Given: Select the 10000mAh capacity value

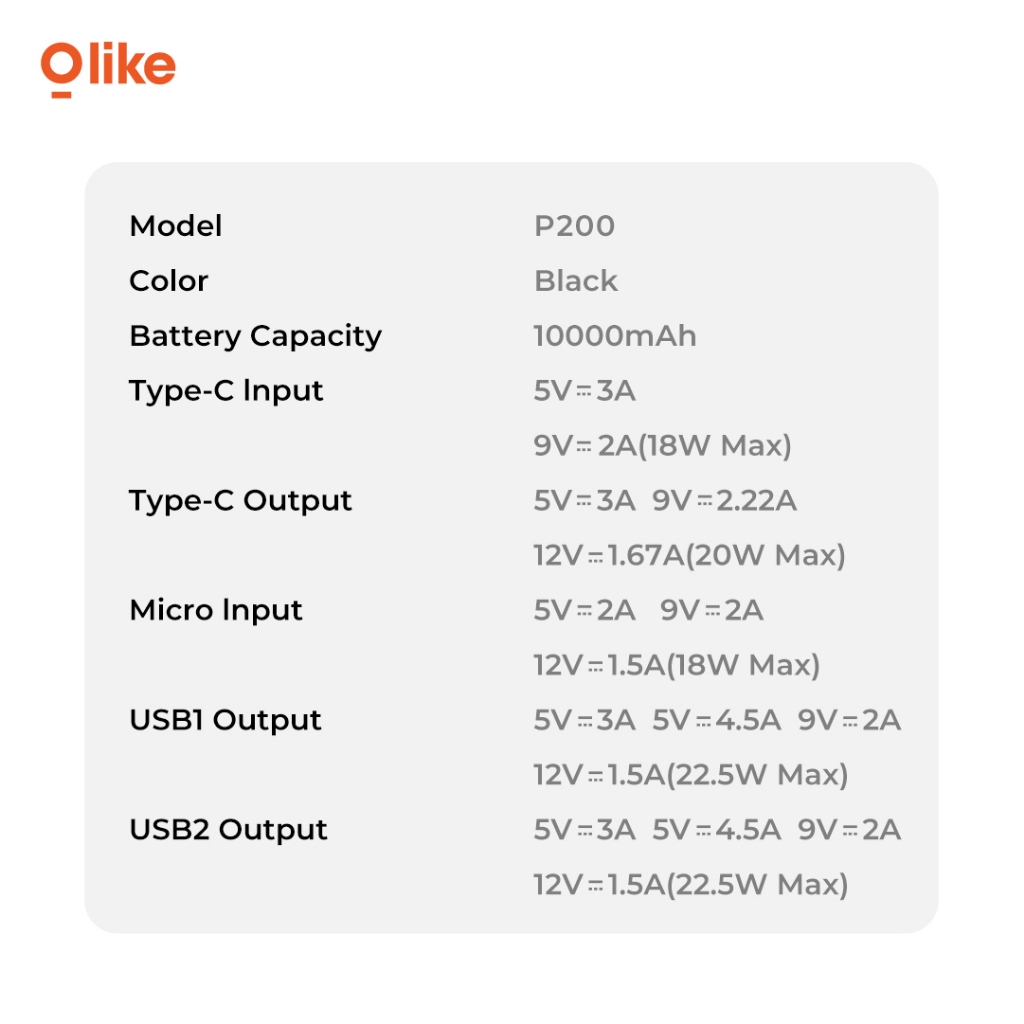Looking at the screenshot, I should point(615,336).
